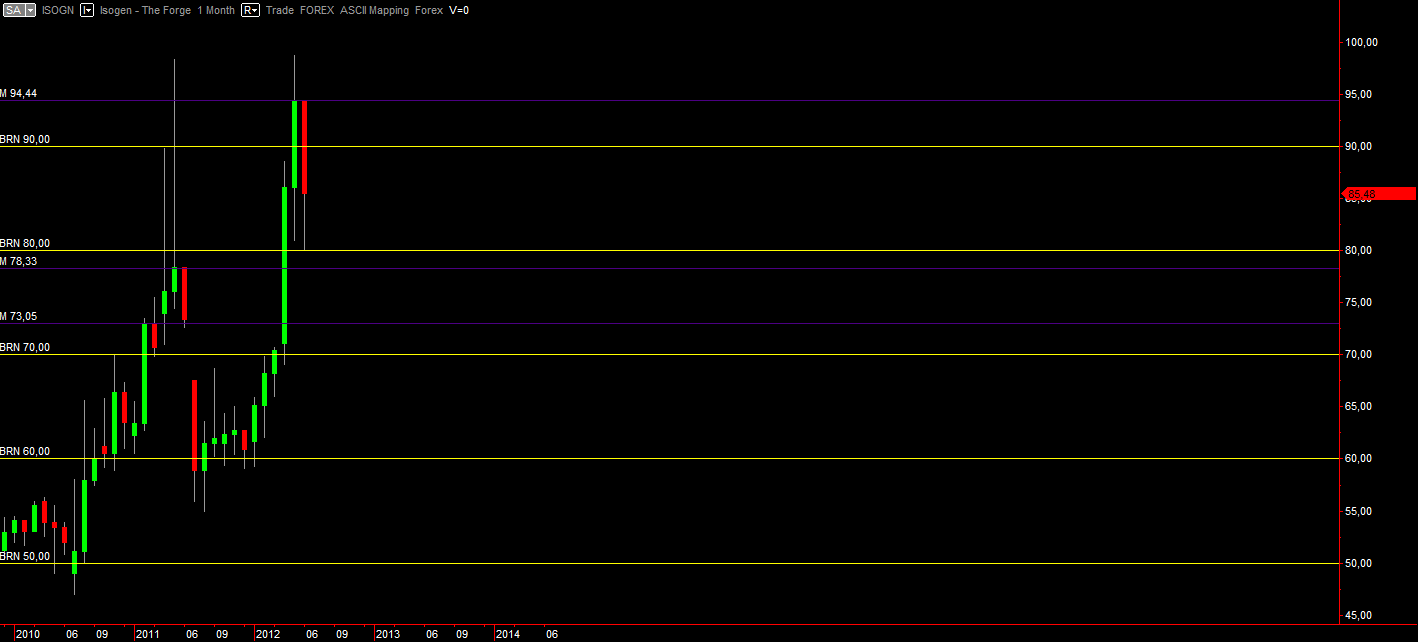Click the ISOGN symbol label

(56, 10)
